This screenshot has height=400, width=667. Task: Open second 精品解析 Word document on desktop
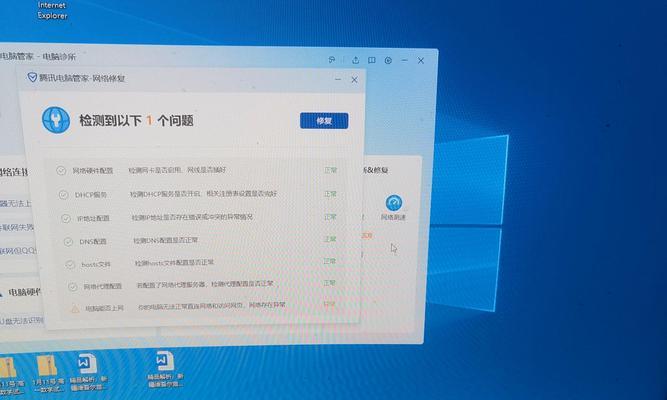click(165, 369)
